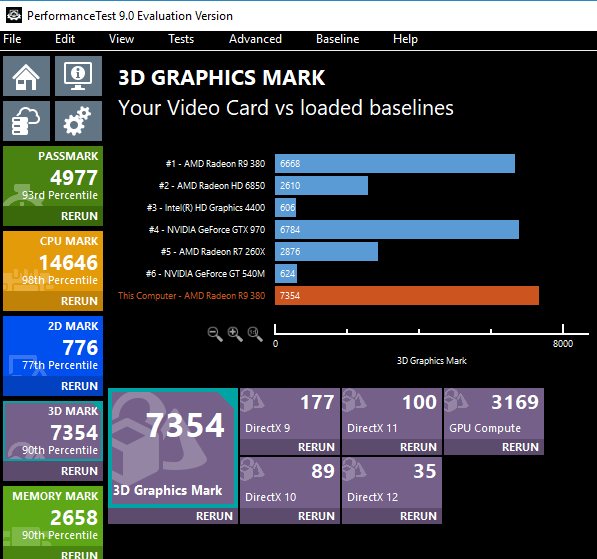Viewport: 597px width, 559px height.
Task: Open the File menu
Action: [12, 39]
